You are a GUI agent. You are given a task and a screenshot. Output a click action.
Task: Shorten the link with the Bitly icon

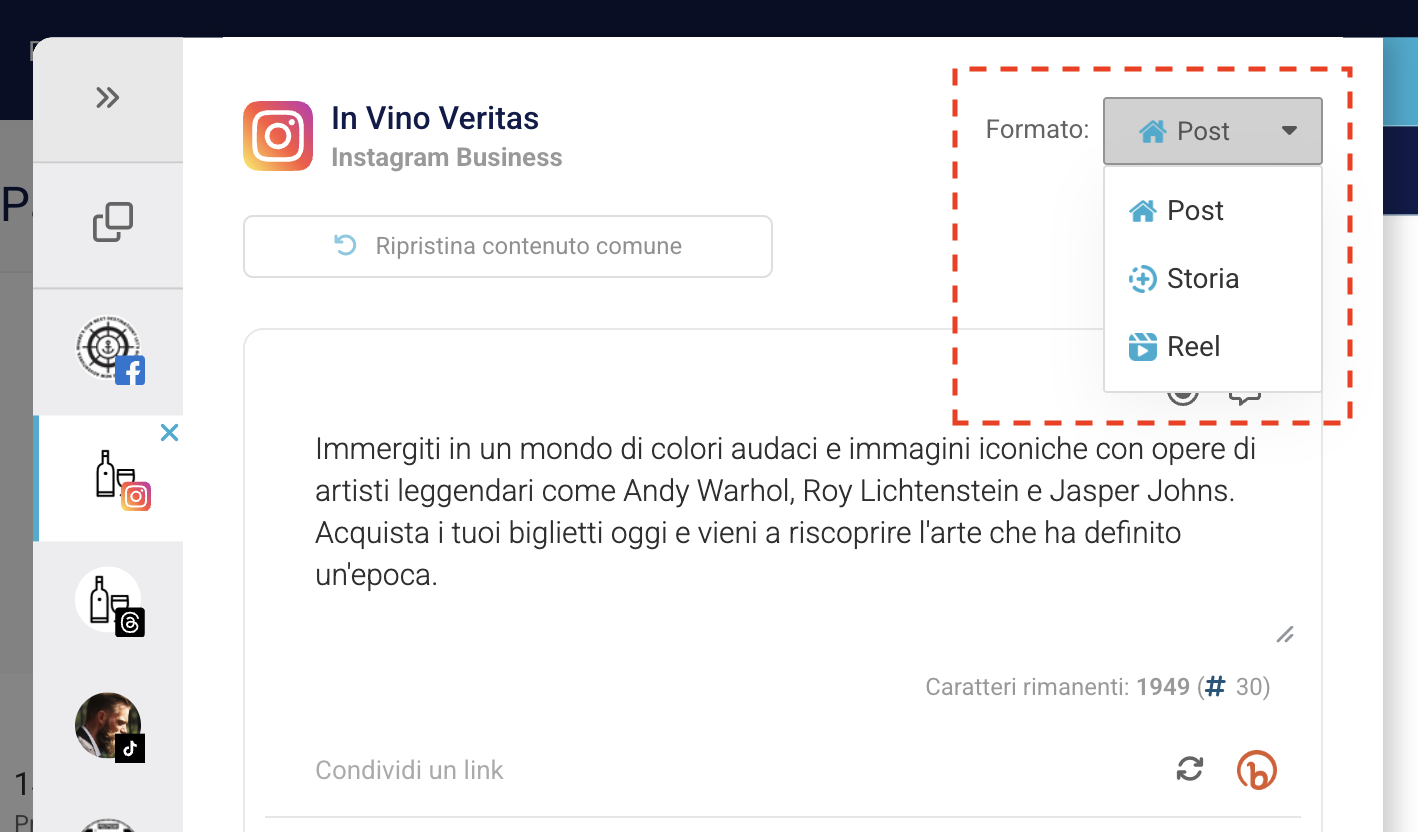tap(1257, 769)
